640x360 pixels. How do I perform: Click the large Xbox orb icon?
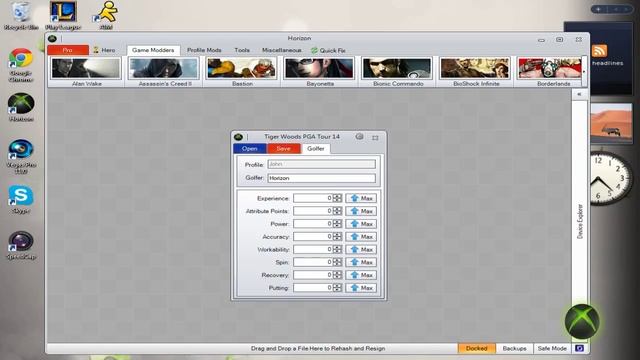click(582, 321)
